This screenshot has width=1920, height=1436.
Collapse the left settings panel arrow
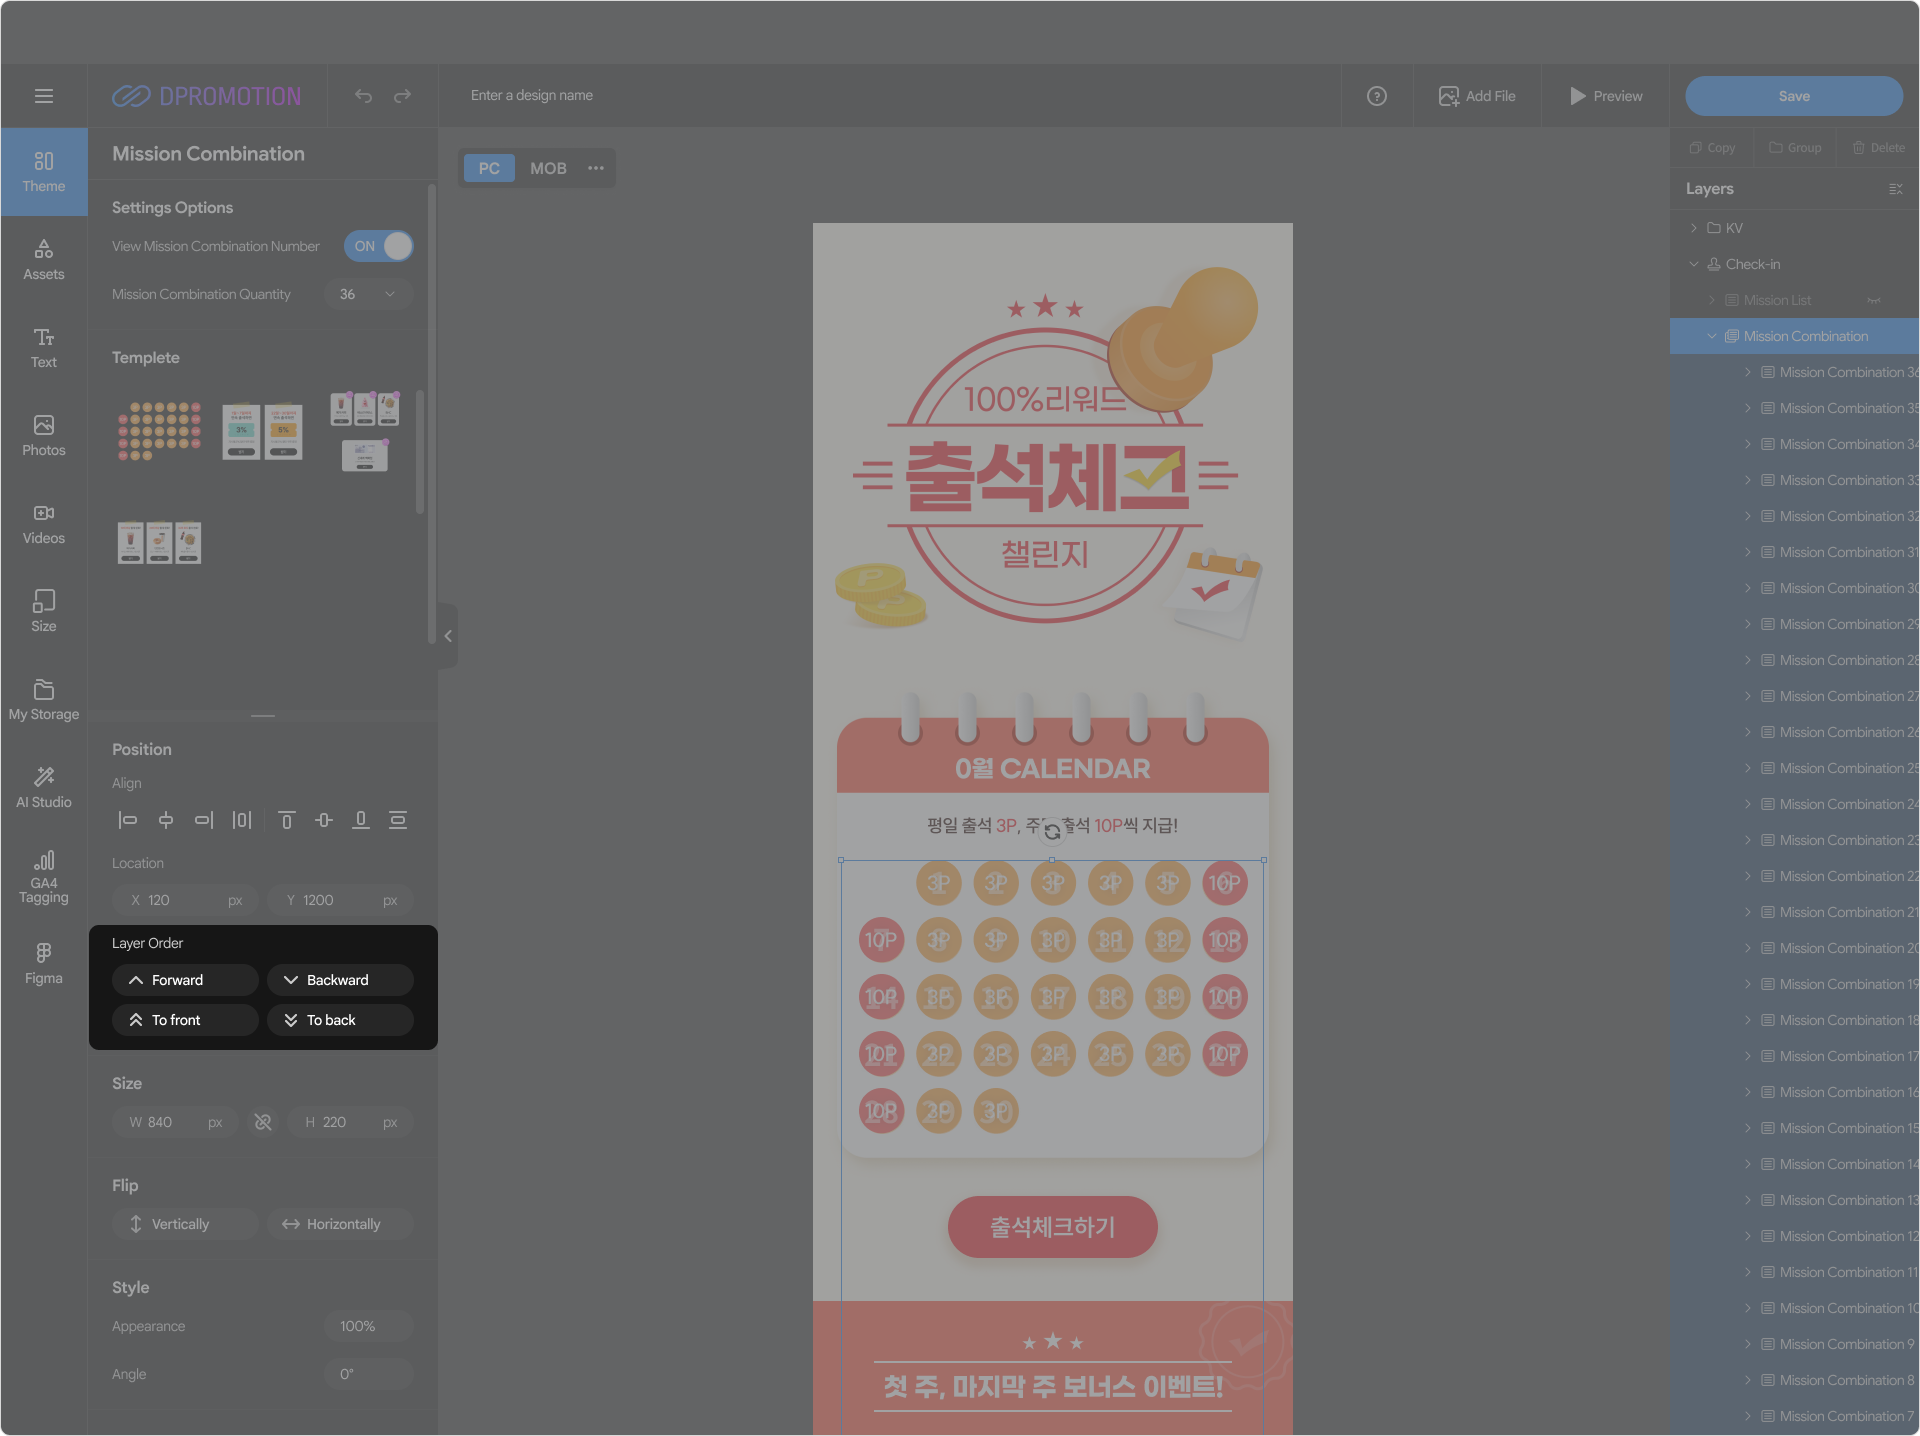[448, 636]
